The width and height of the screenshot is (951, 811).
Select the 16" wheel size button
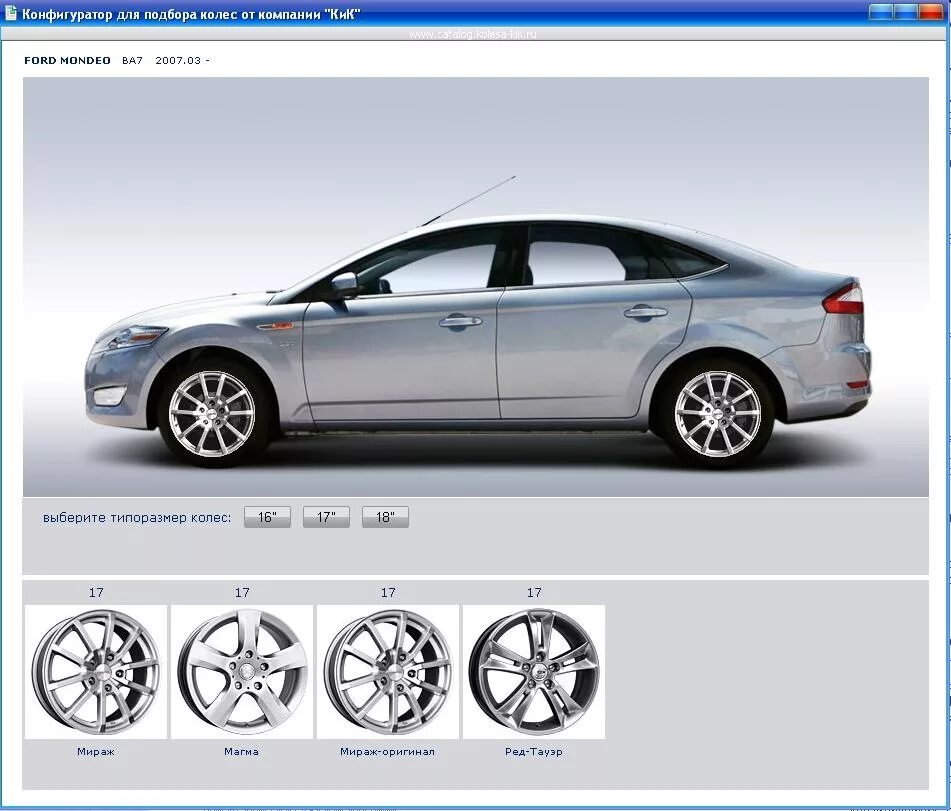(267, 517)
